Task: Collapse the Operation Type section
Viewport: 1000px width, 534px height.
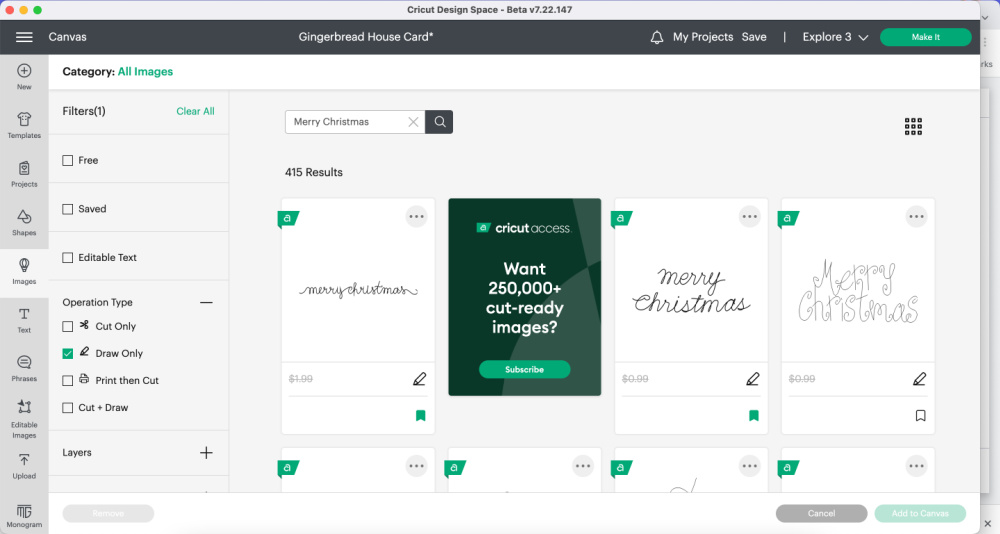Action: coord(206,302)
